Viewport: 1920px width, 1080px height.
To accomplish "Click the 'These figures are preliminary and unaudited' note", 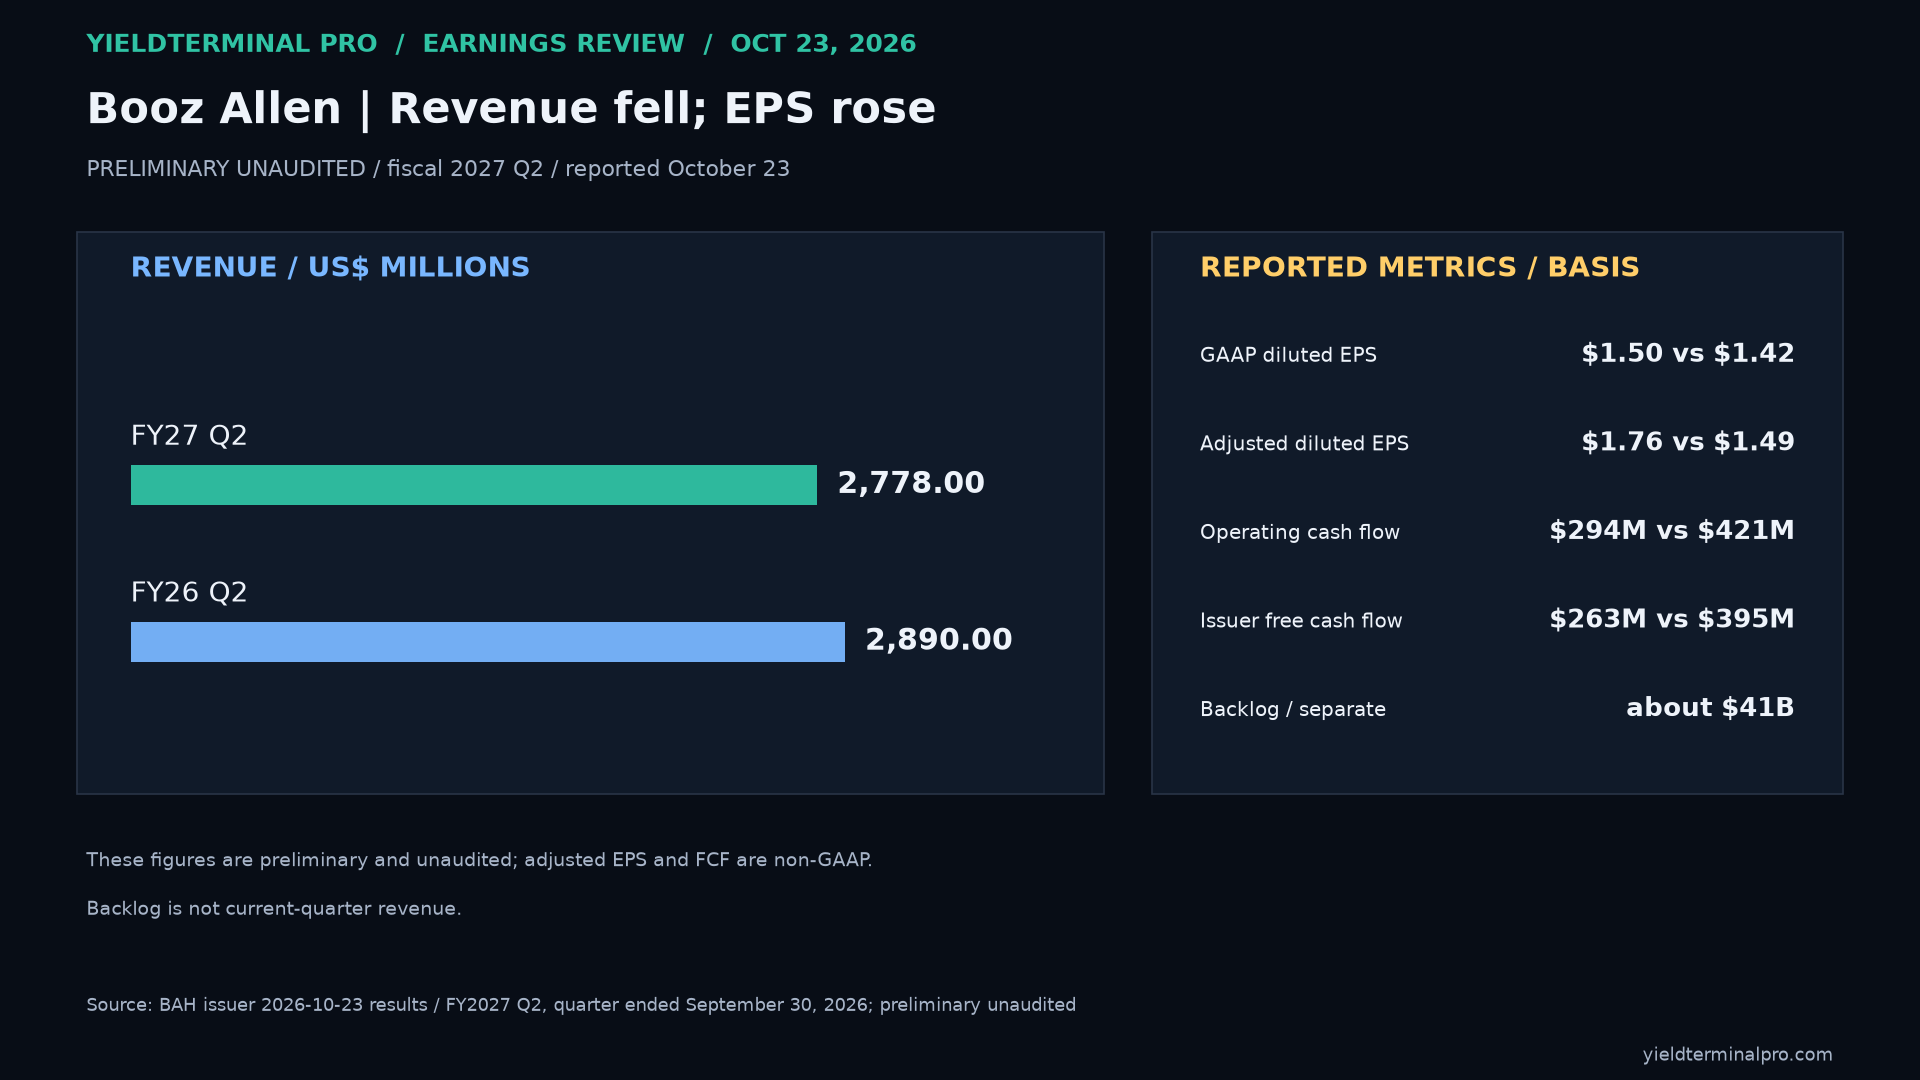I will pos(479,860).
